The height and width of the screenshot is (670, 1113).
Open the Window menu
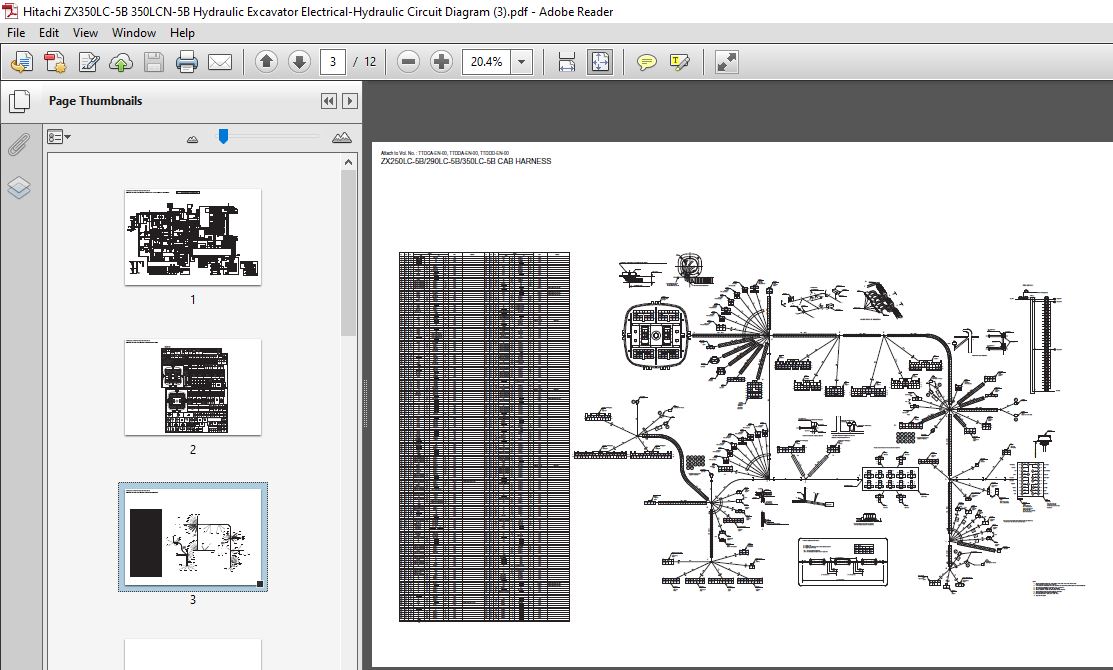(133, 33)
